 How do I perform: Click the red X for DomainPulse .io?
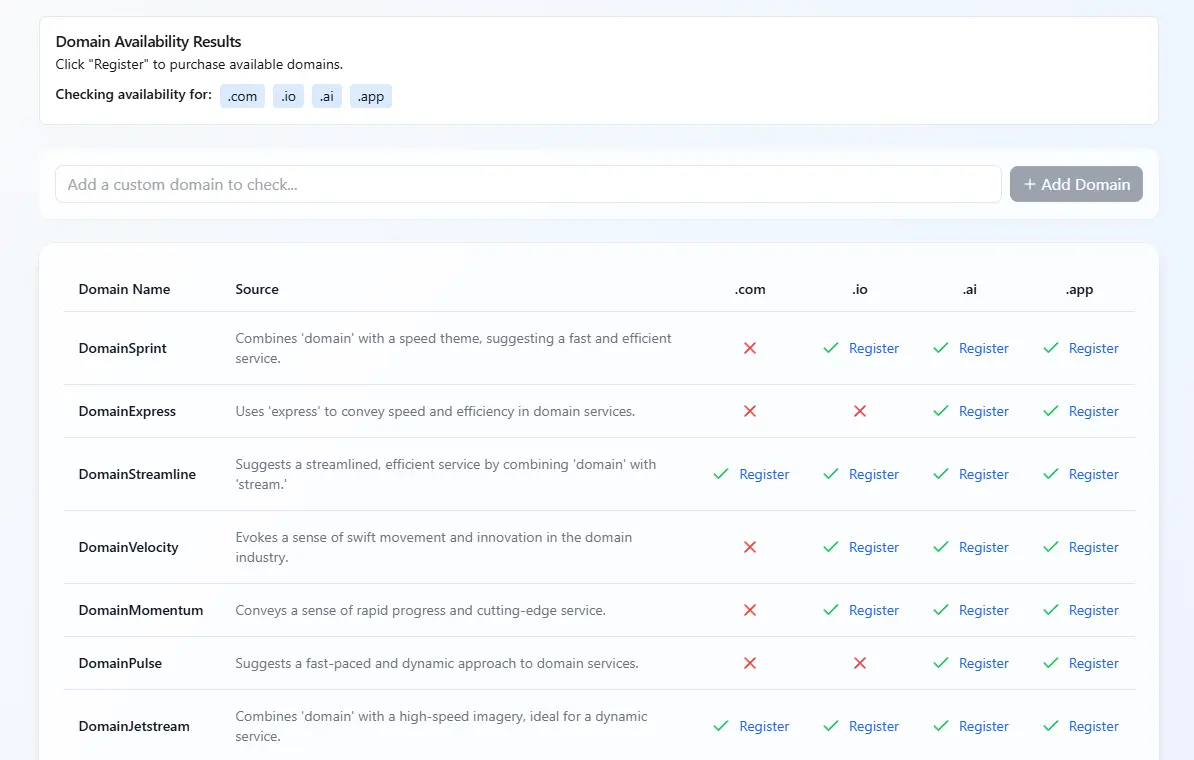click(x=859, y=663)
